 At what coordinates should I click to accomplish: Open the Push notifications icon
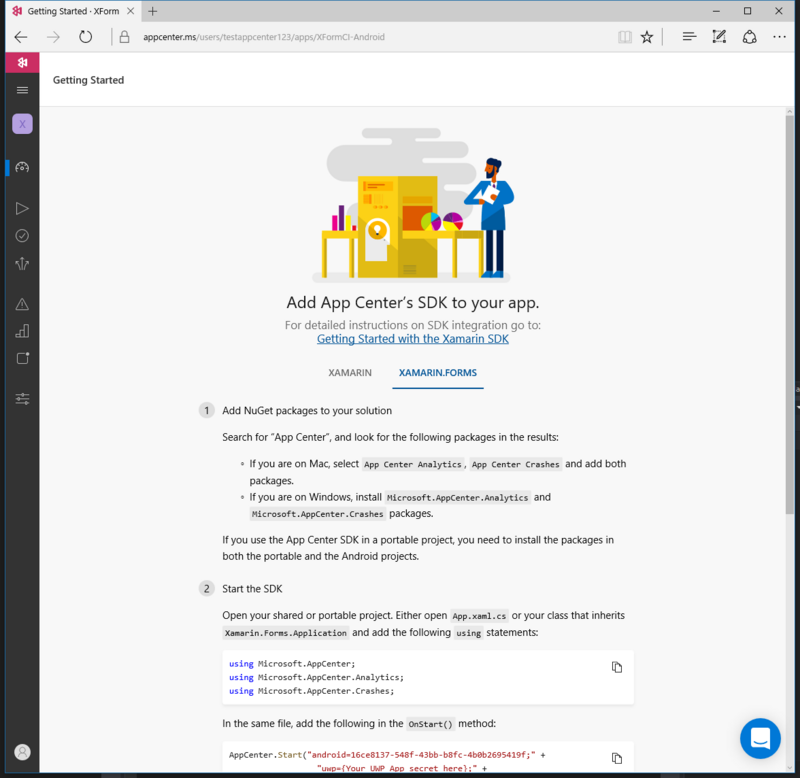point(22,358)
